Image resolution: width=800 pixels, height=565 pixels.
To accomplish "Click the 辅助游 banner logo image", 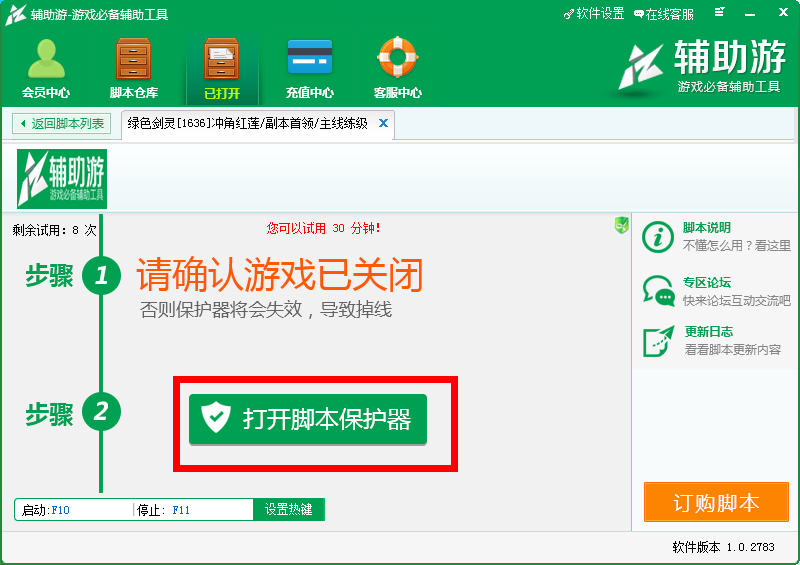I will coord(62,179).
